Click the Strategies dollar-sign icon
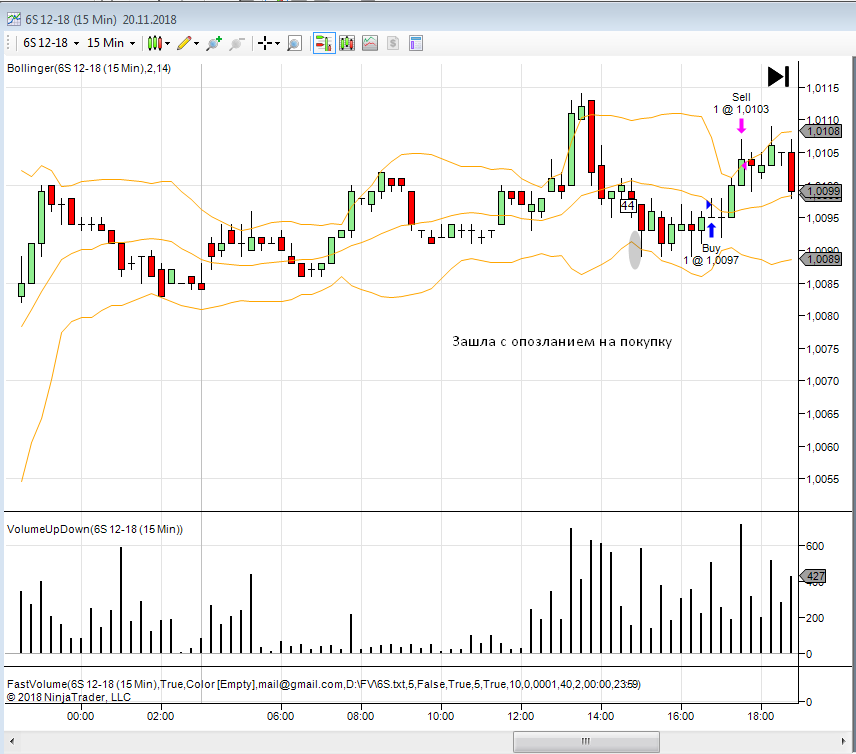Screen dimensions: 856x754 393,43
